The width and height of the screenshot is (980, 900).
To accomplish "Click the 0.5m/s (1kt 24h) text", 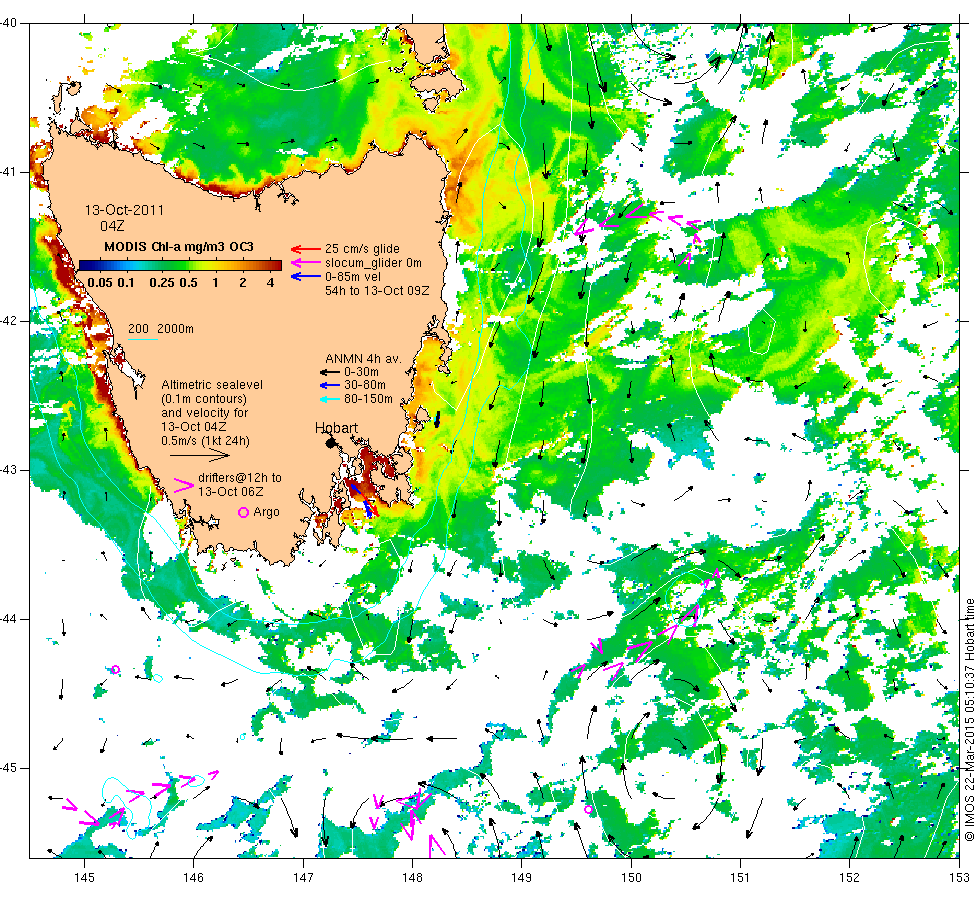I will coord(205,441).
